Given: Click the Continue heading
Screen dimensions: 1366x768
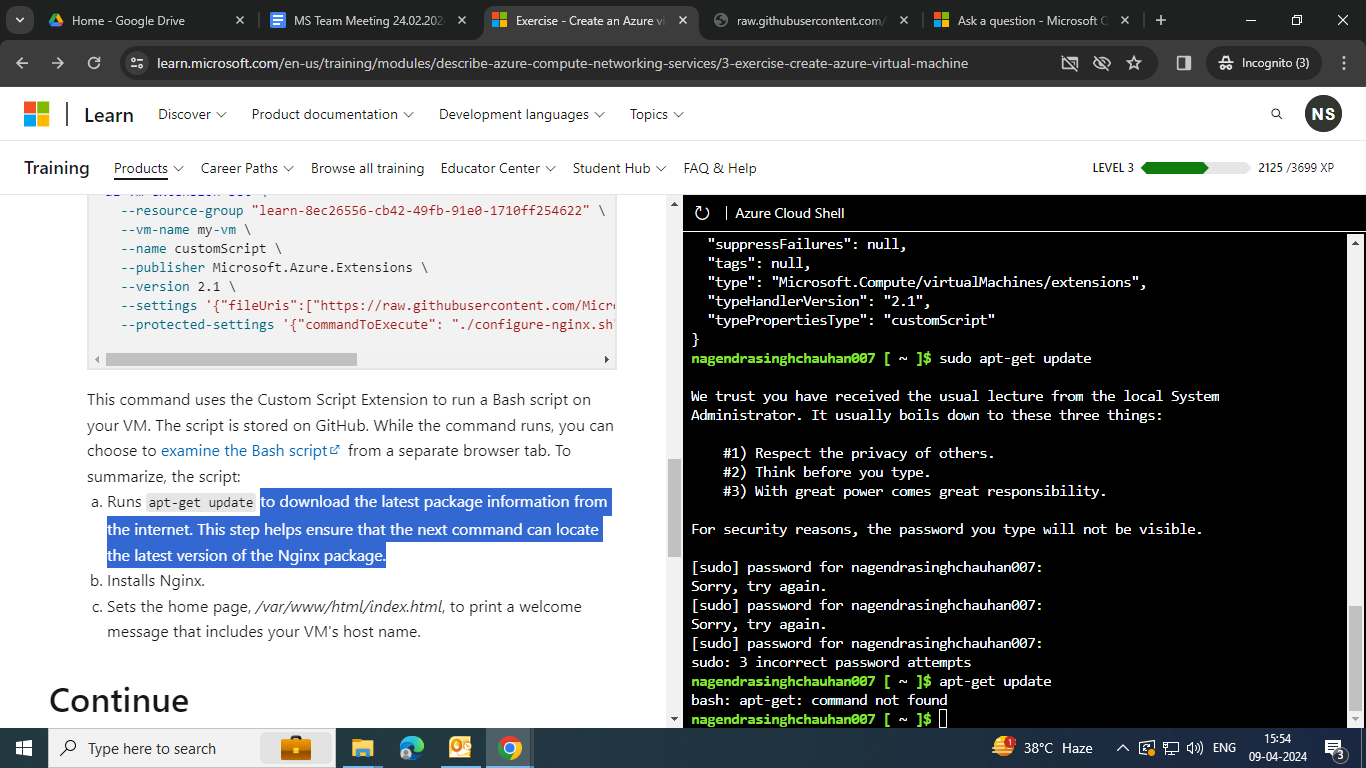Looking at the screenshot, I should 119,700.
